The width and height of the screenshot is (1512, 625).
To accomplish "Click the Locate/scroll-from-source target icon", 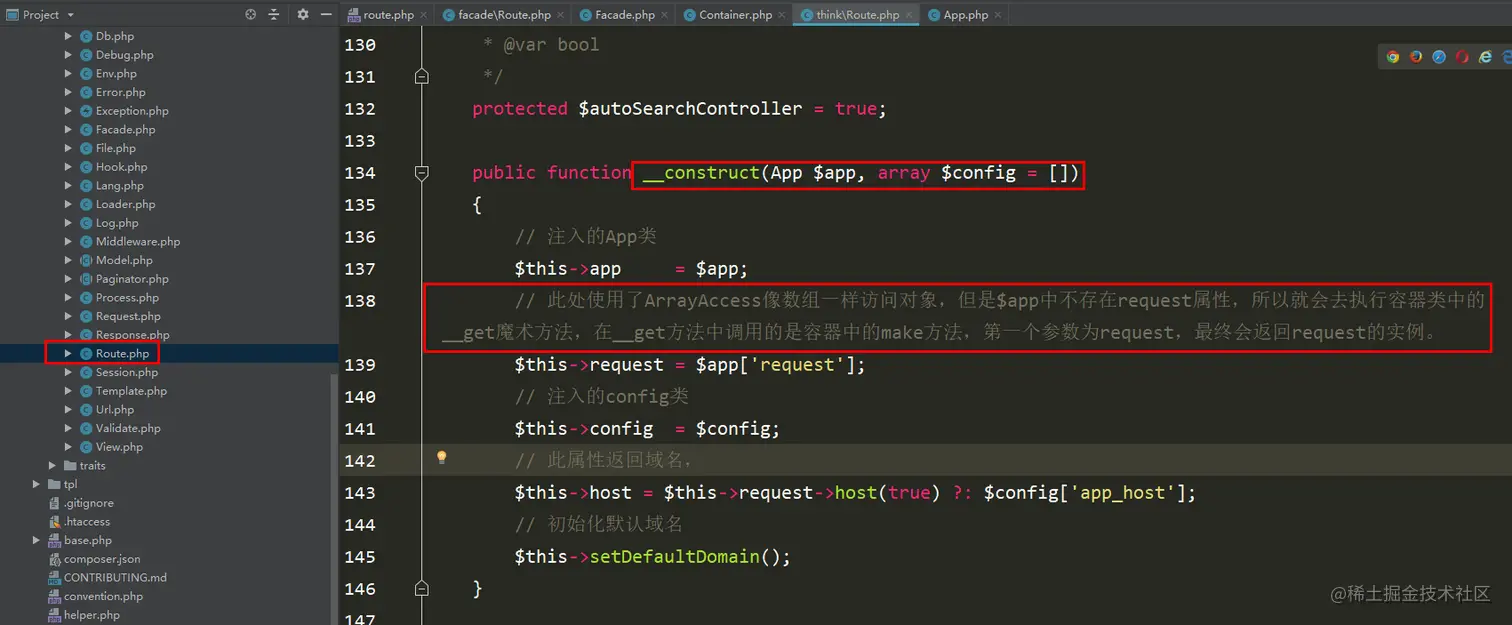I will pos(250,15).
